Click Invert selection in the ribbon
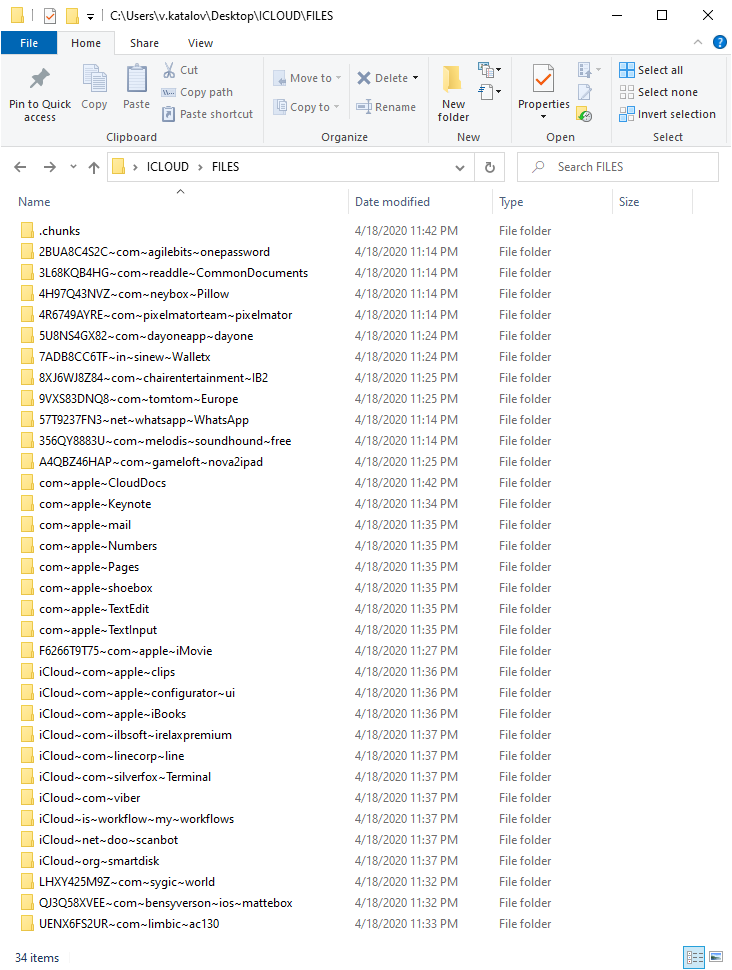This screenshot has width=732, height=970. 666,114
